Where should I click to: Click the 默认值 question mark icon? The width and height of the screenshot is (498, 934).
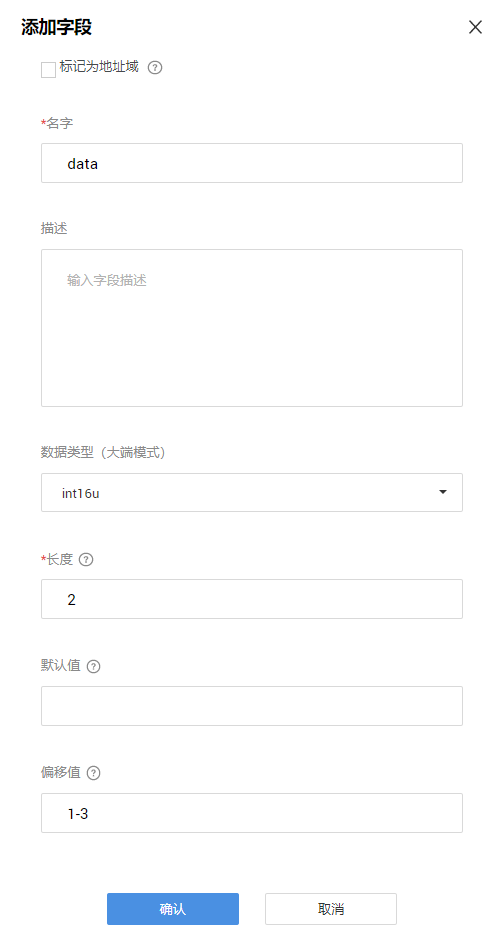click(94, 667)
